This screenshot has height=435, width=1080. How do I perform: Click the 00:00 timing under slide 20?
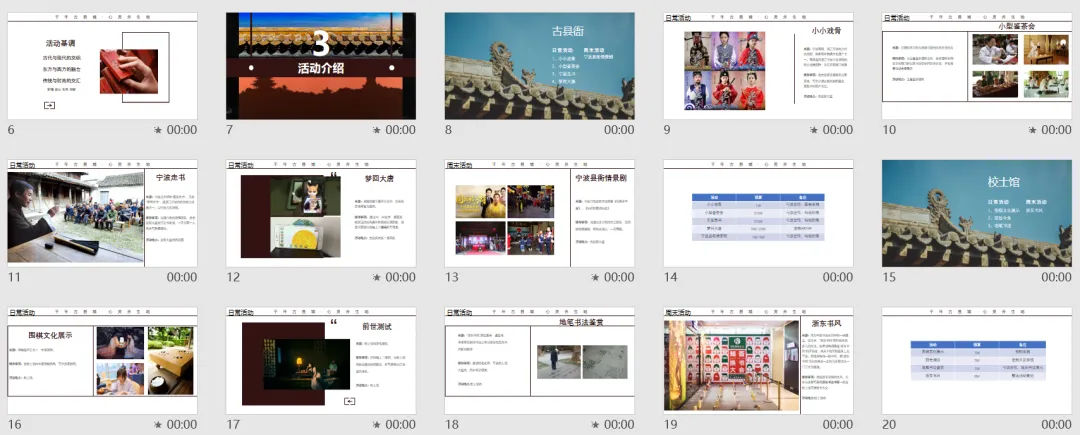(x=1056, y=425)
